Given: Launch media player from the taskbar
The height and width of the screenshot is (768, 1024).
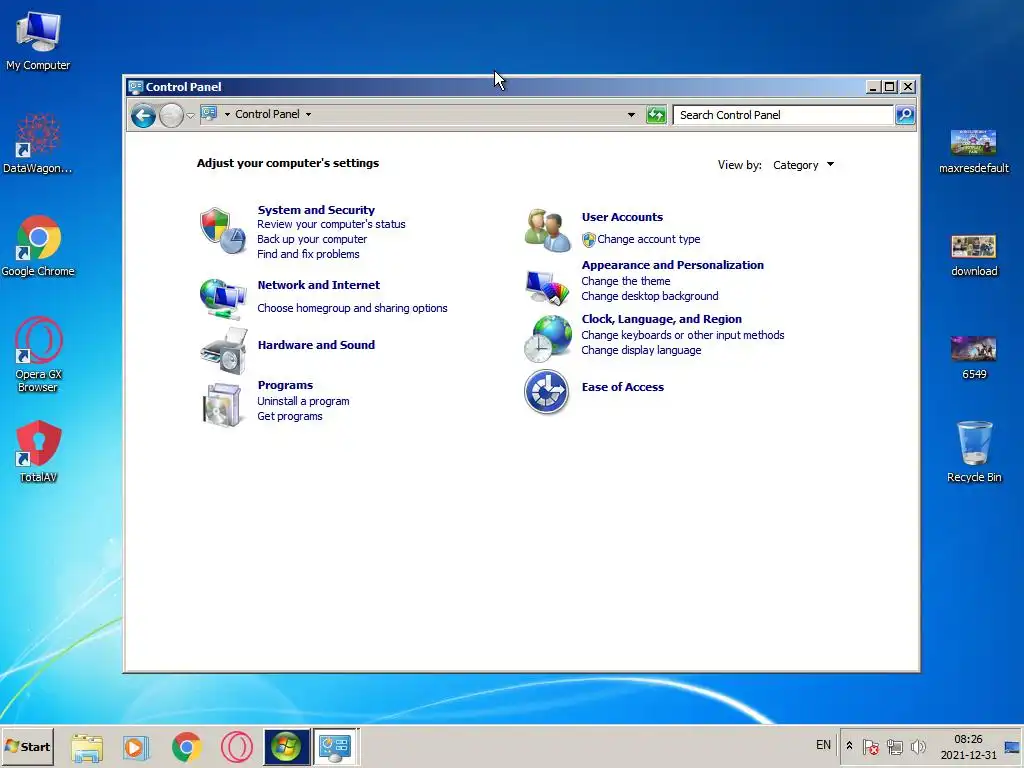Looking at the screenshot, I should (136, 746).
